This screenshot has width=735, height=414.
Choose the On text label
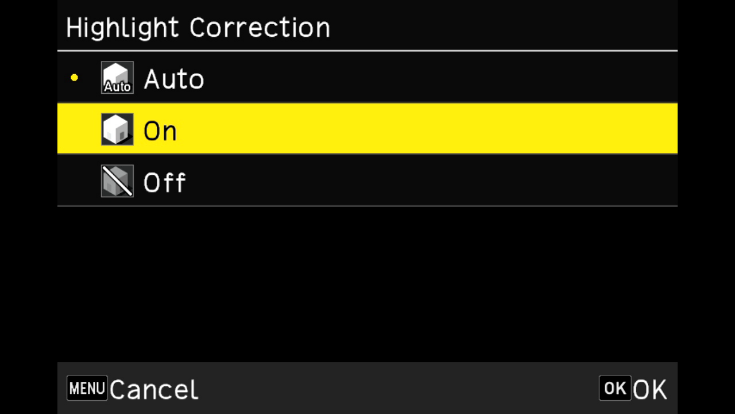pyautogui.click(x=160, y=130)
